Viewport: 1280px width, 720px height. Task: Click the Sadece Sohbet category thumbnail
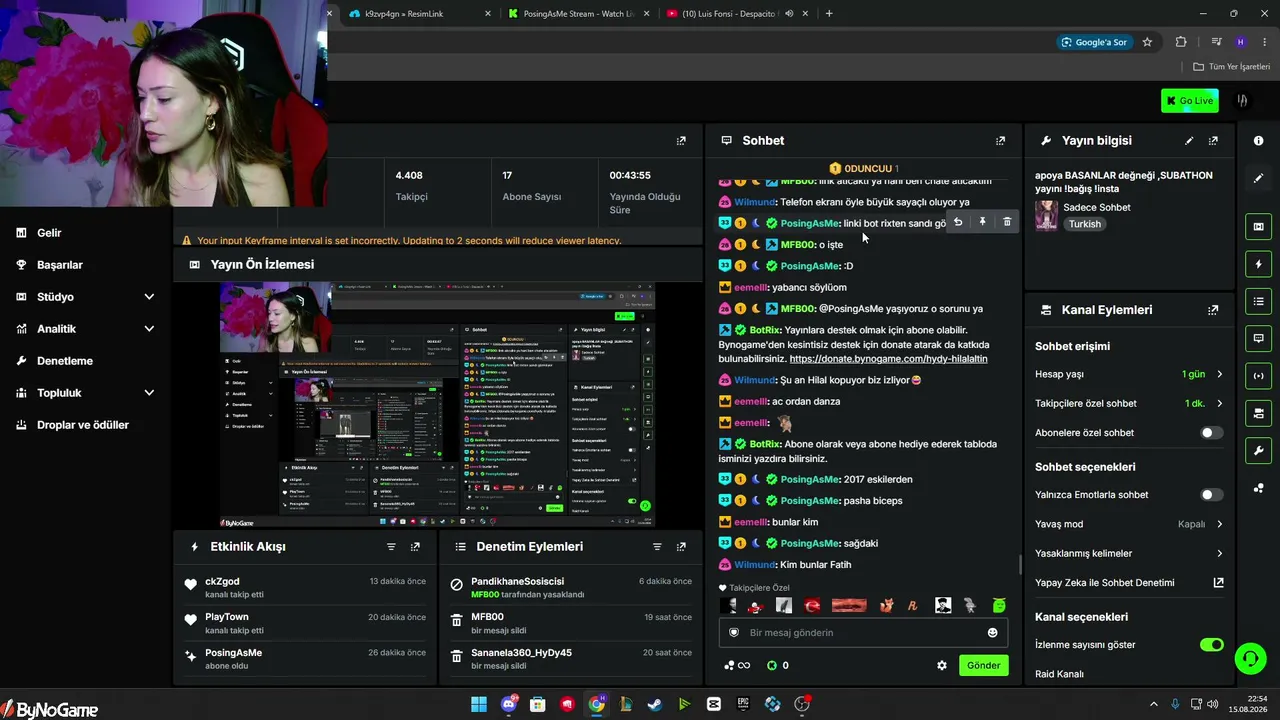(1047, 216)
